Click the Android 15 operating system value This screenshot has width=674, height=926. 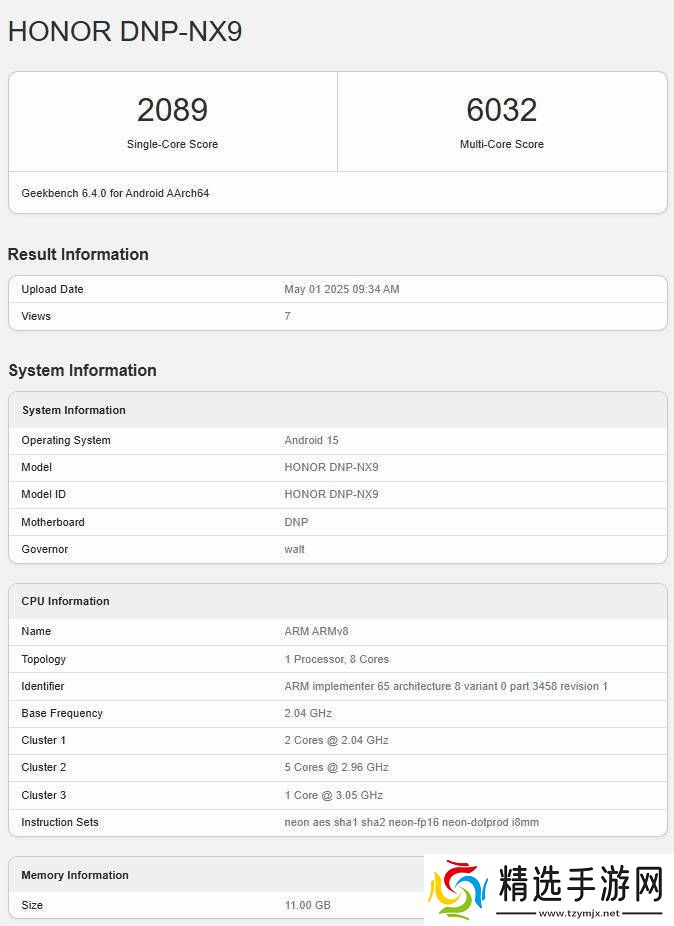click(x=312, y=440)
